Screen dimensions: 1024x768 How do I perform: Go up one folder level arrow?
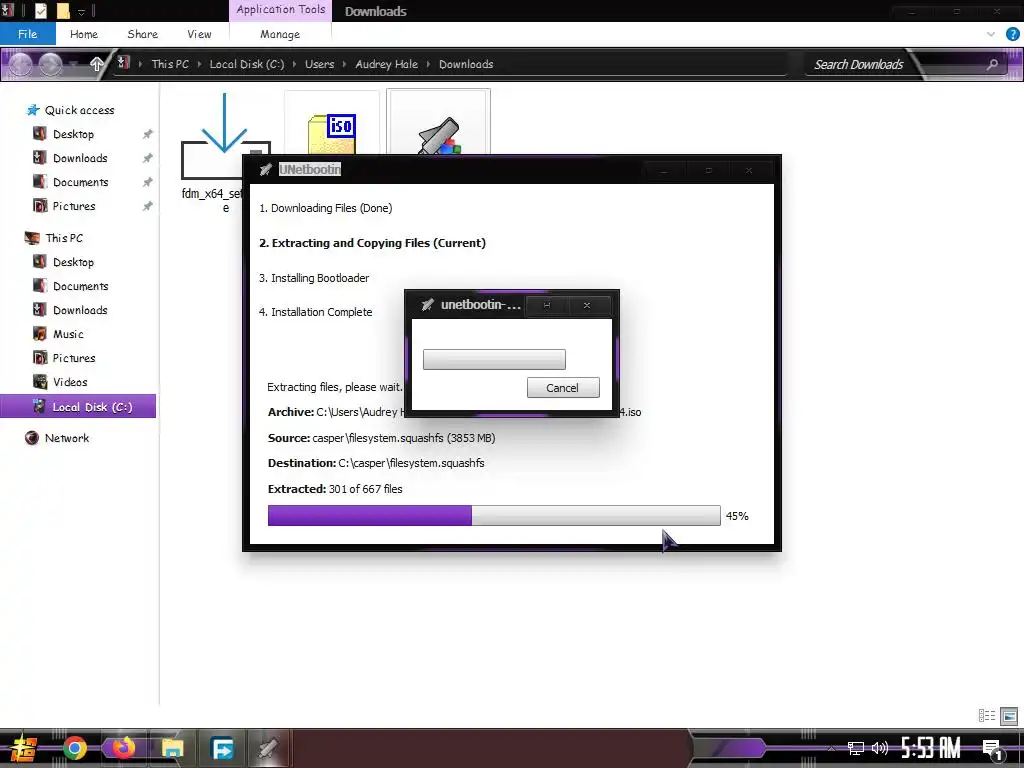pos(97,63)
